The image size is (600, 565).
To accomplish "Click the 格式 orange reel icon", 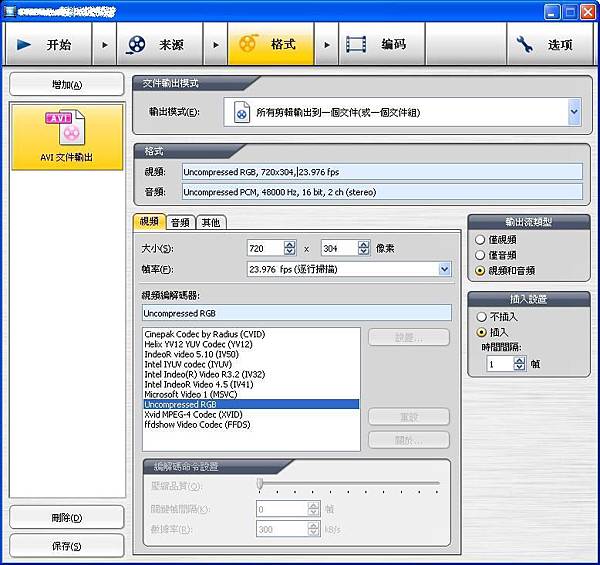I will tap(248, 44).
